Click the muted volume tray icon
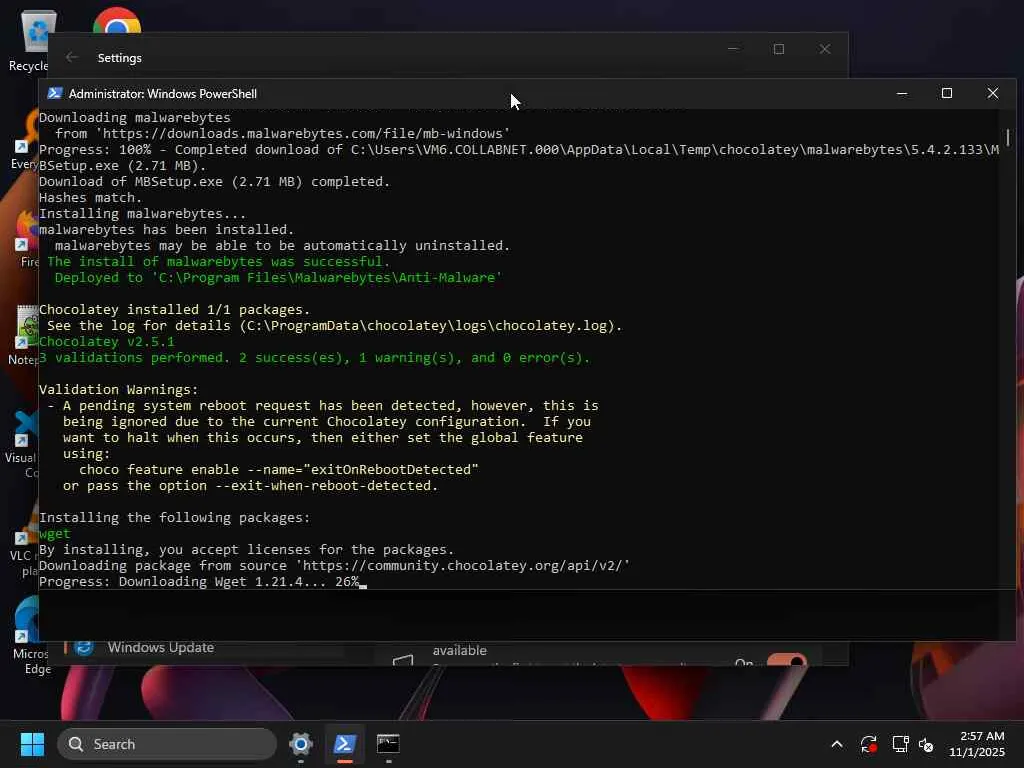 coord(926,744)
